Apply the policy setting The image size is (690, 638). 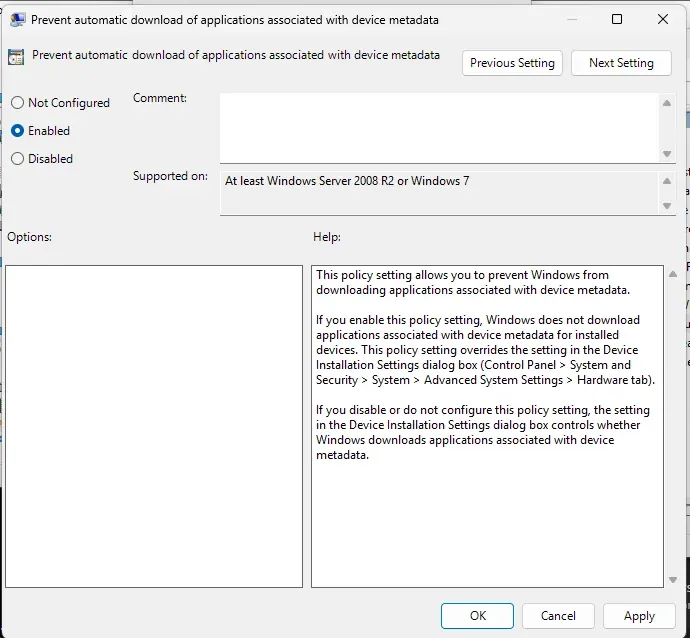point(639,616)
